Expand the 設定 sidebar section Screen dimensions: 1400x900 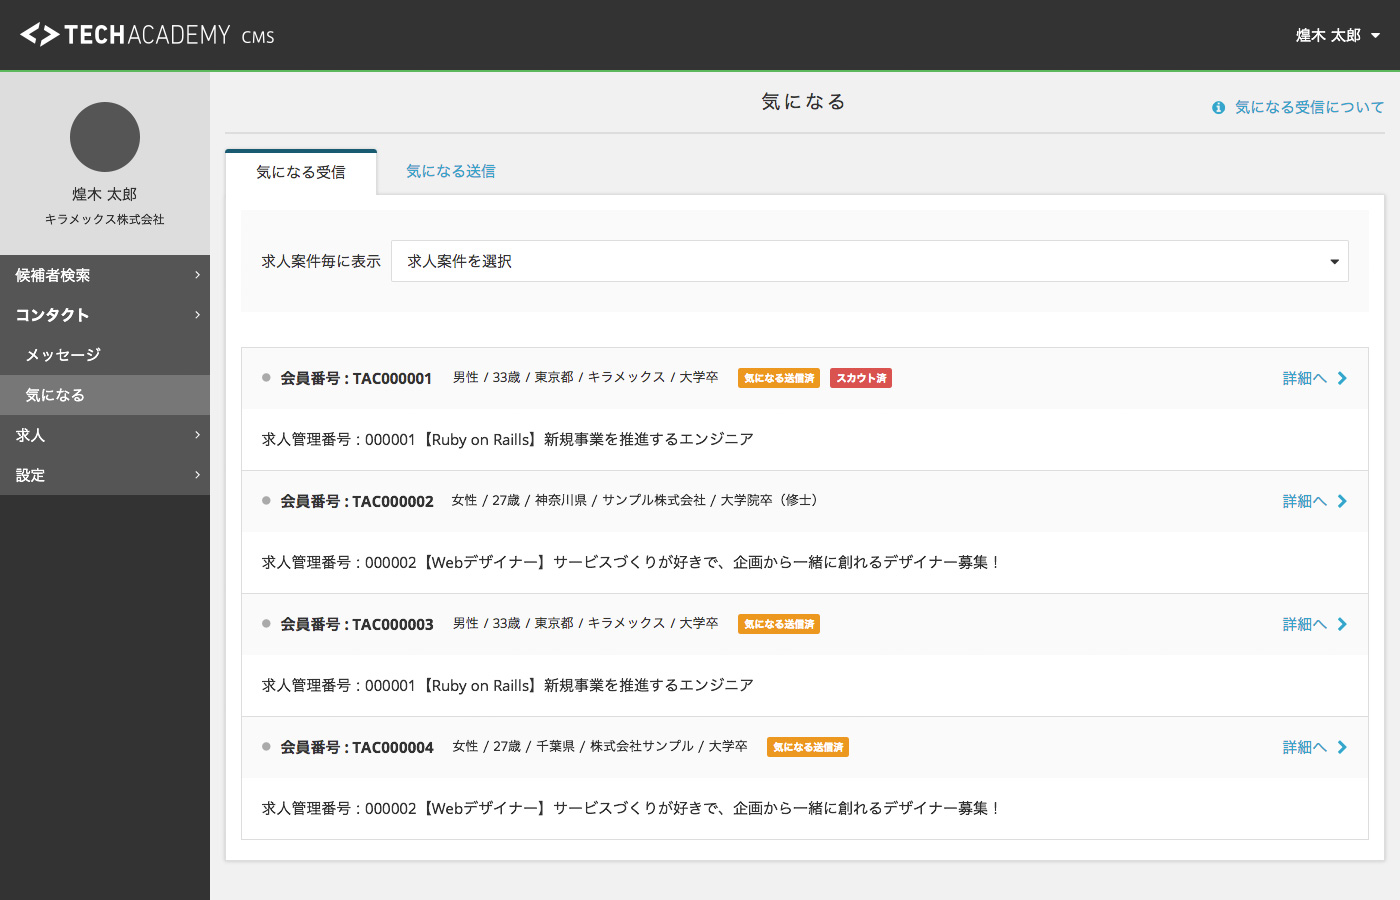click(105, 475)
